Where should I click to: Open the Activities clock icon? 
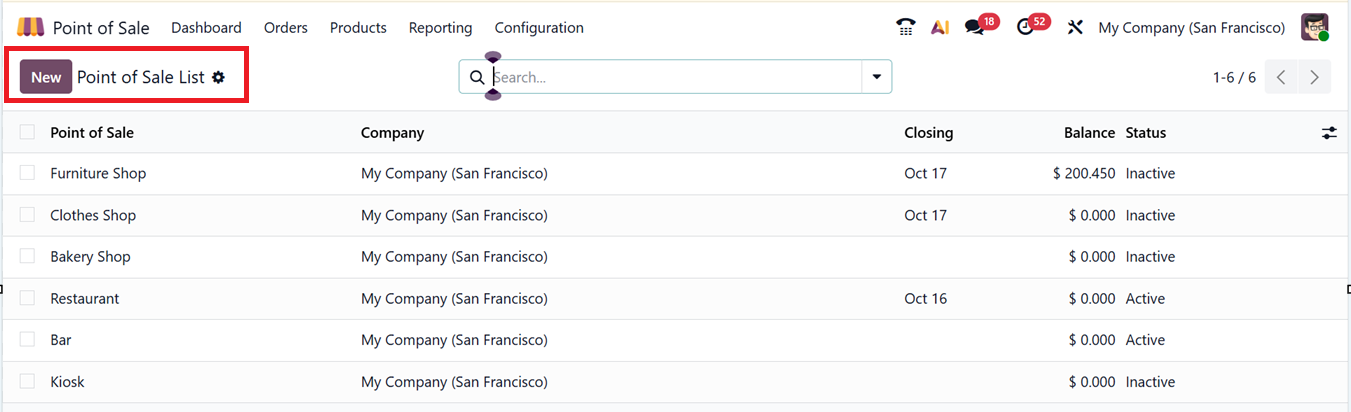(1025, 28)
